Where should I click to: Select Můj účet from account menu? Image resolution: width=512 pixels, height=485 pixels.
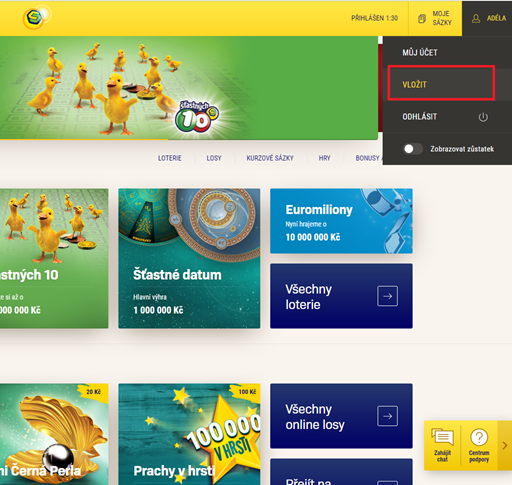[420, 53]
